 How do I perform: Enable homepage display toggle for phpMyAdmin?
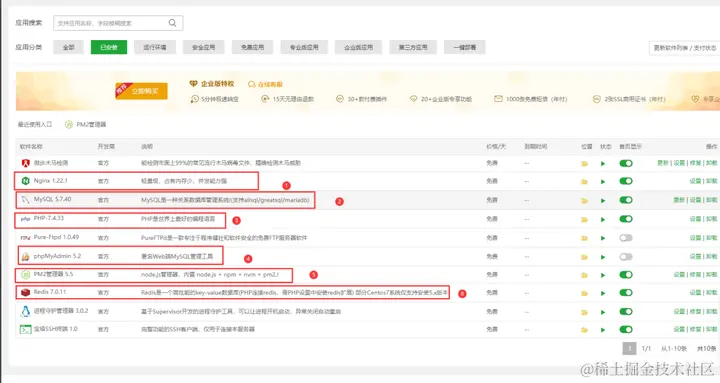point(626,256)
